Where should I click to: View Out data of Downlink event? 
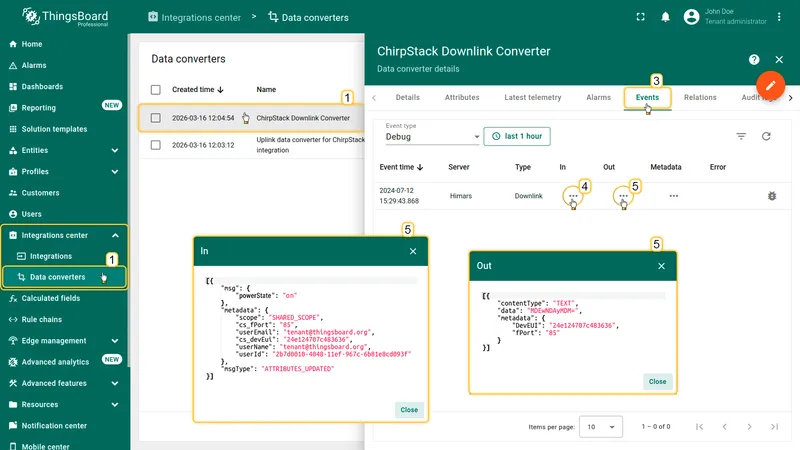click(623, 196)
